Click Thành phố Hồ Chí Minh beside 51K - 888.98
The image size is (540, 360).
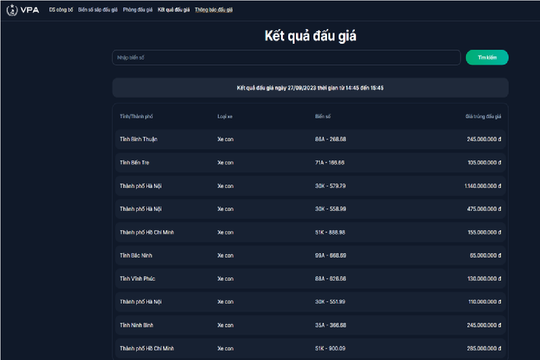(147, 233)
